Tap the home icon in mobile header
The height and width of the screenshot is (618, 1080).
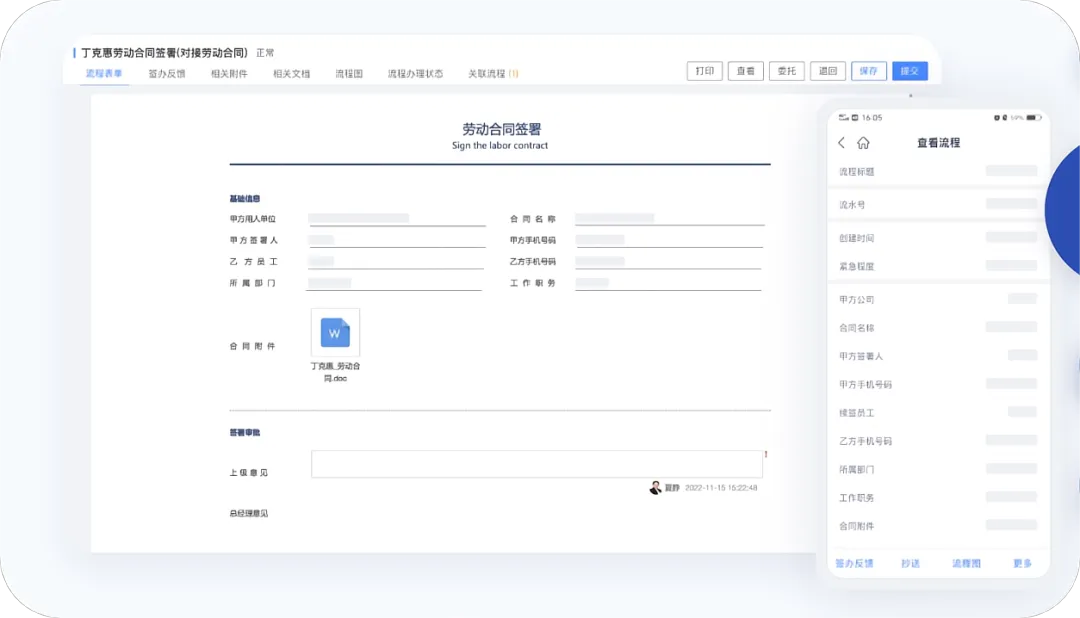(x=863, y=143)
